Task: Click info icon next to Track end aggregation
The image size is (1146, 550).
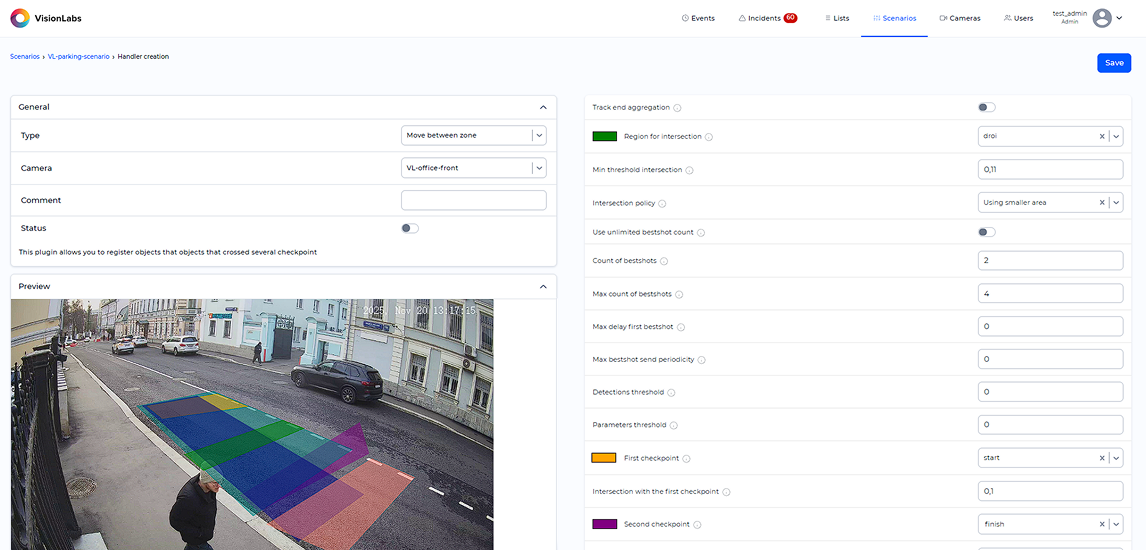Action: pos(678,108)
